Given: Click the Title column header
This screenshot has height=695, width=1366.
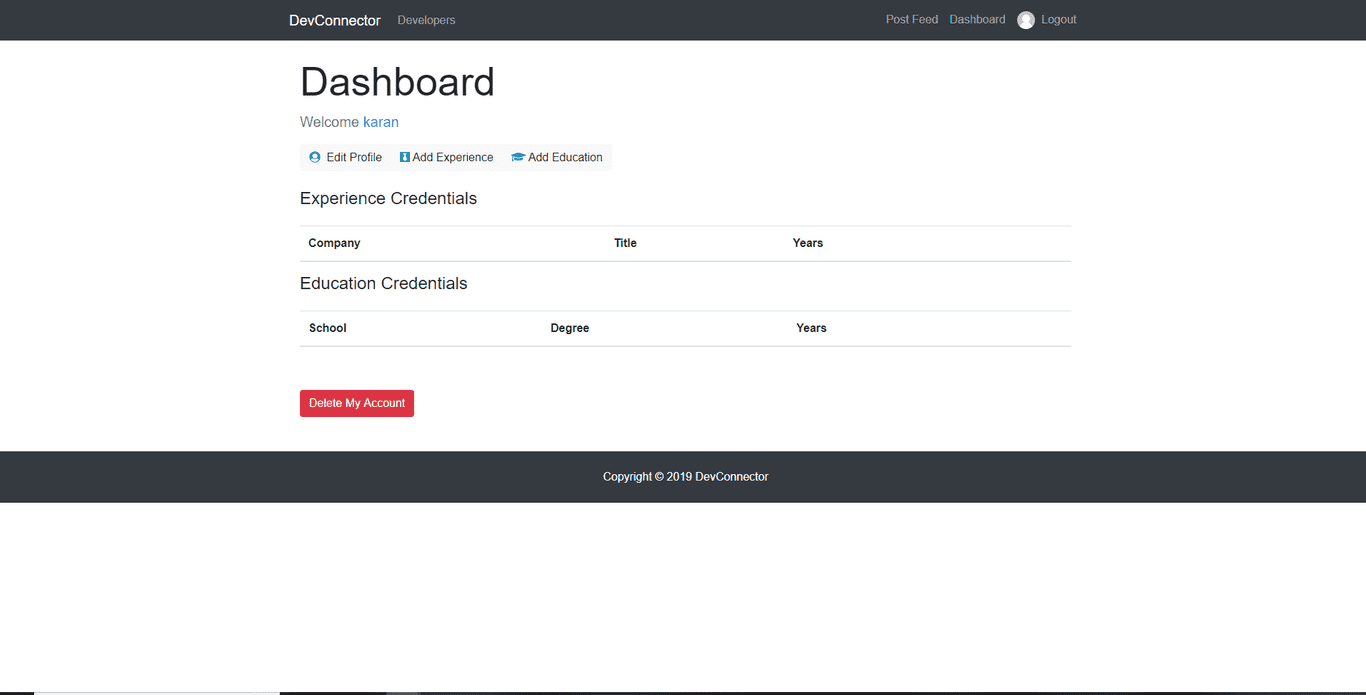Looking at the screenshot, I should pos(625,243).
